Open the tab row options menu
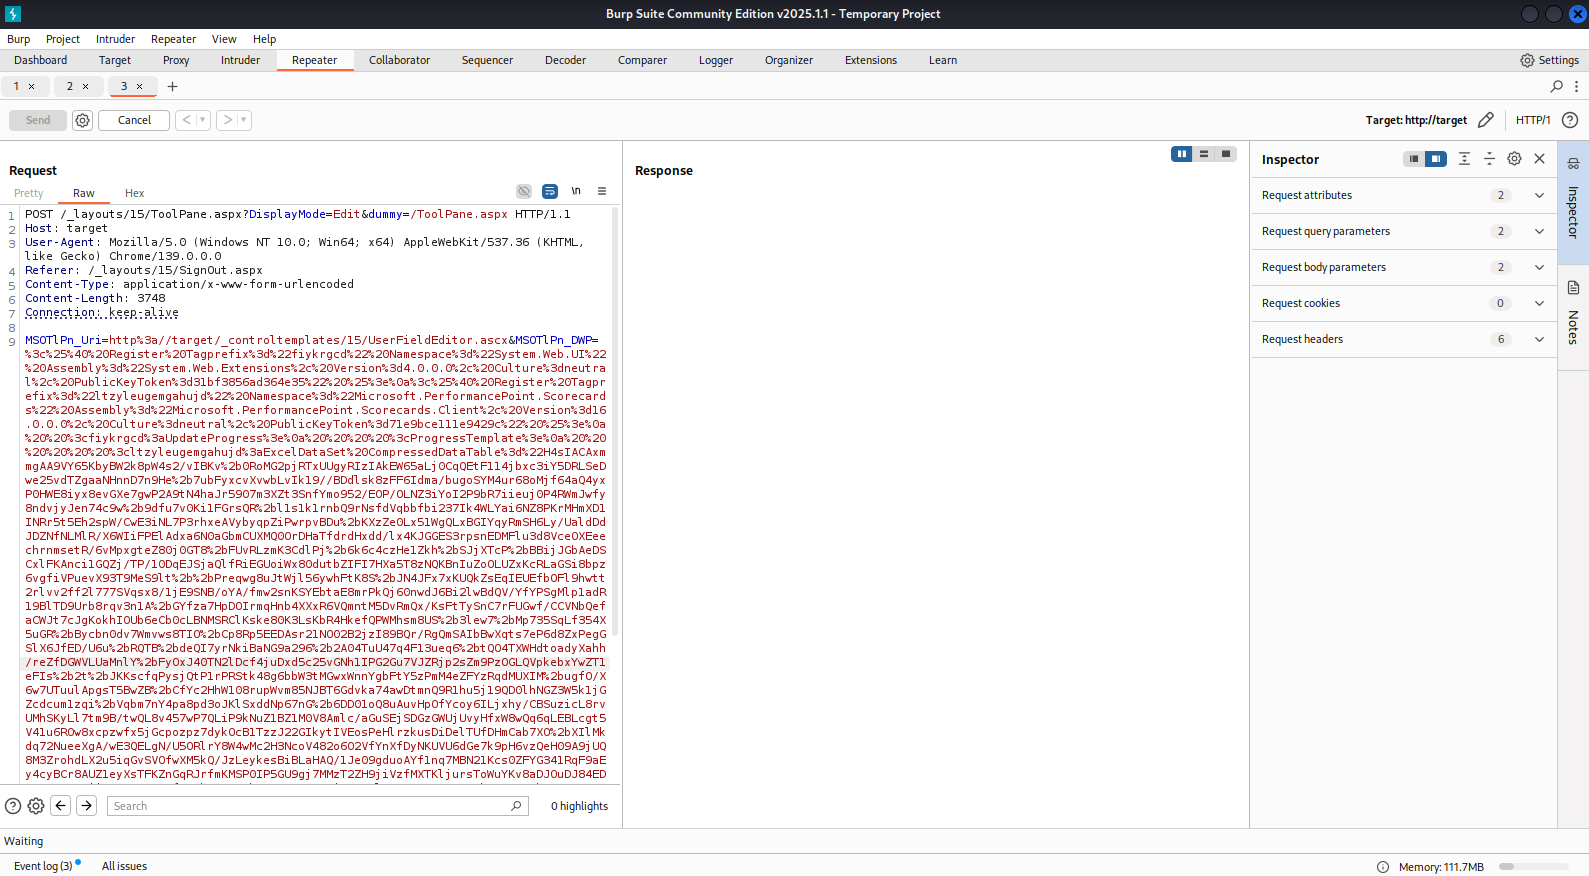The width and height of the screenshot is (1589, 876). [1576, 87]
